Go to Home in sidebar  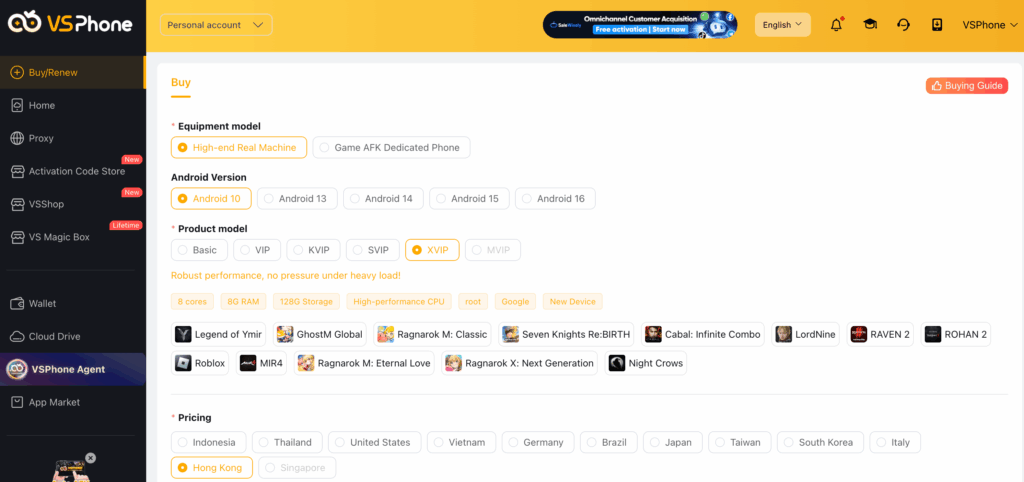coord(72,105)
